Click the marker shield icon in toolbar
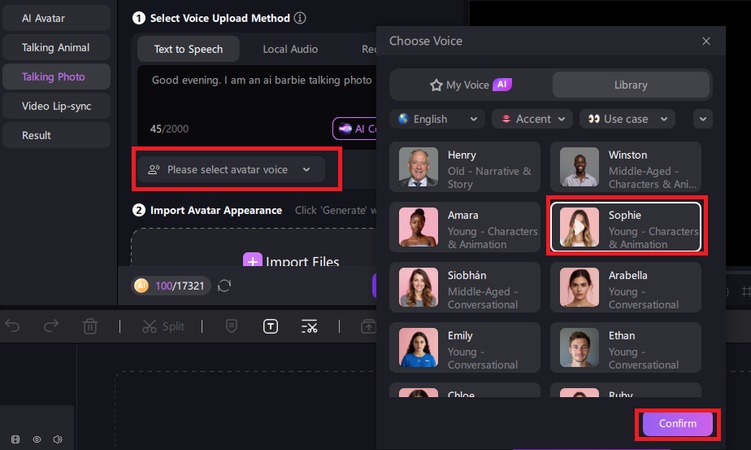 [231, 326]
